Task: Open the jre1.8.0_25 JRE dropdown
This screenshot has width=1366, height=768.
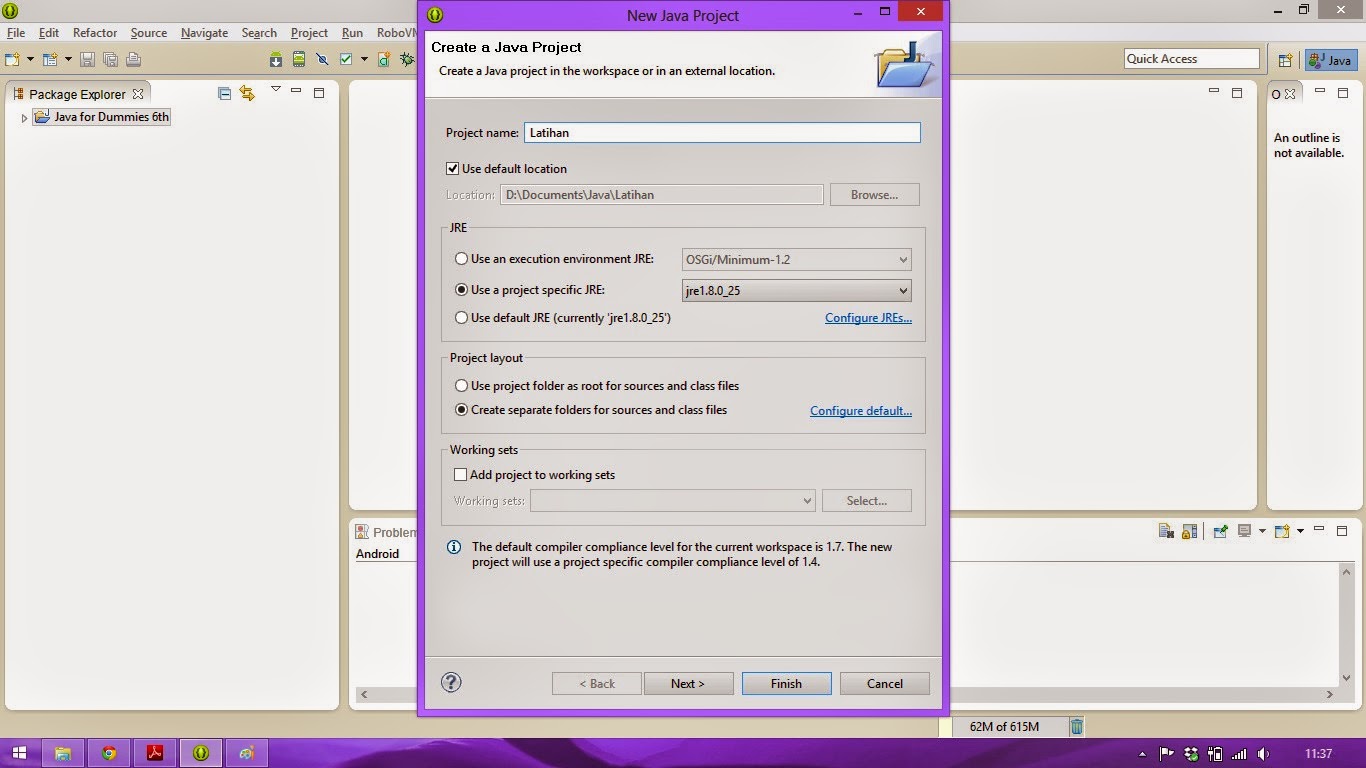Action: tap(796, 291)
